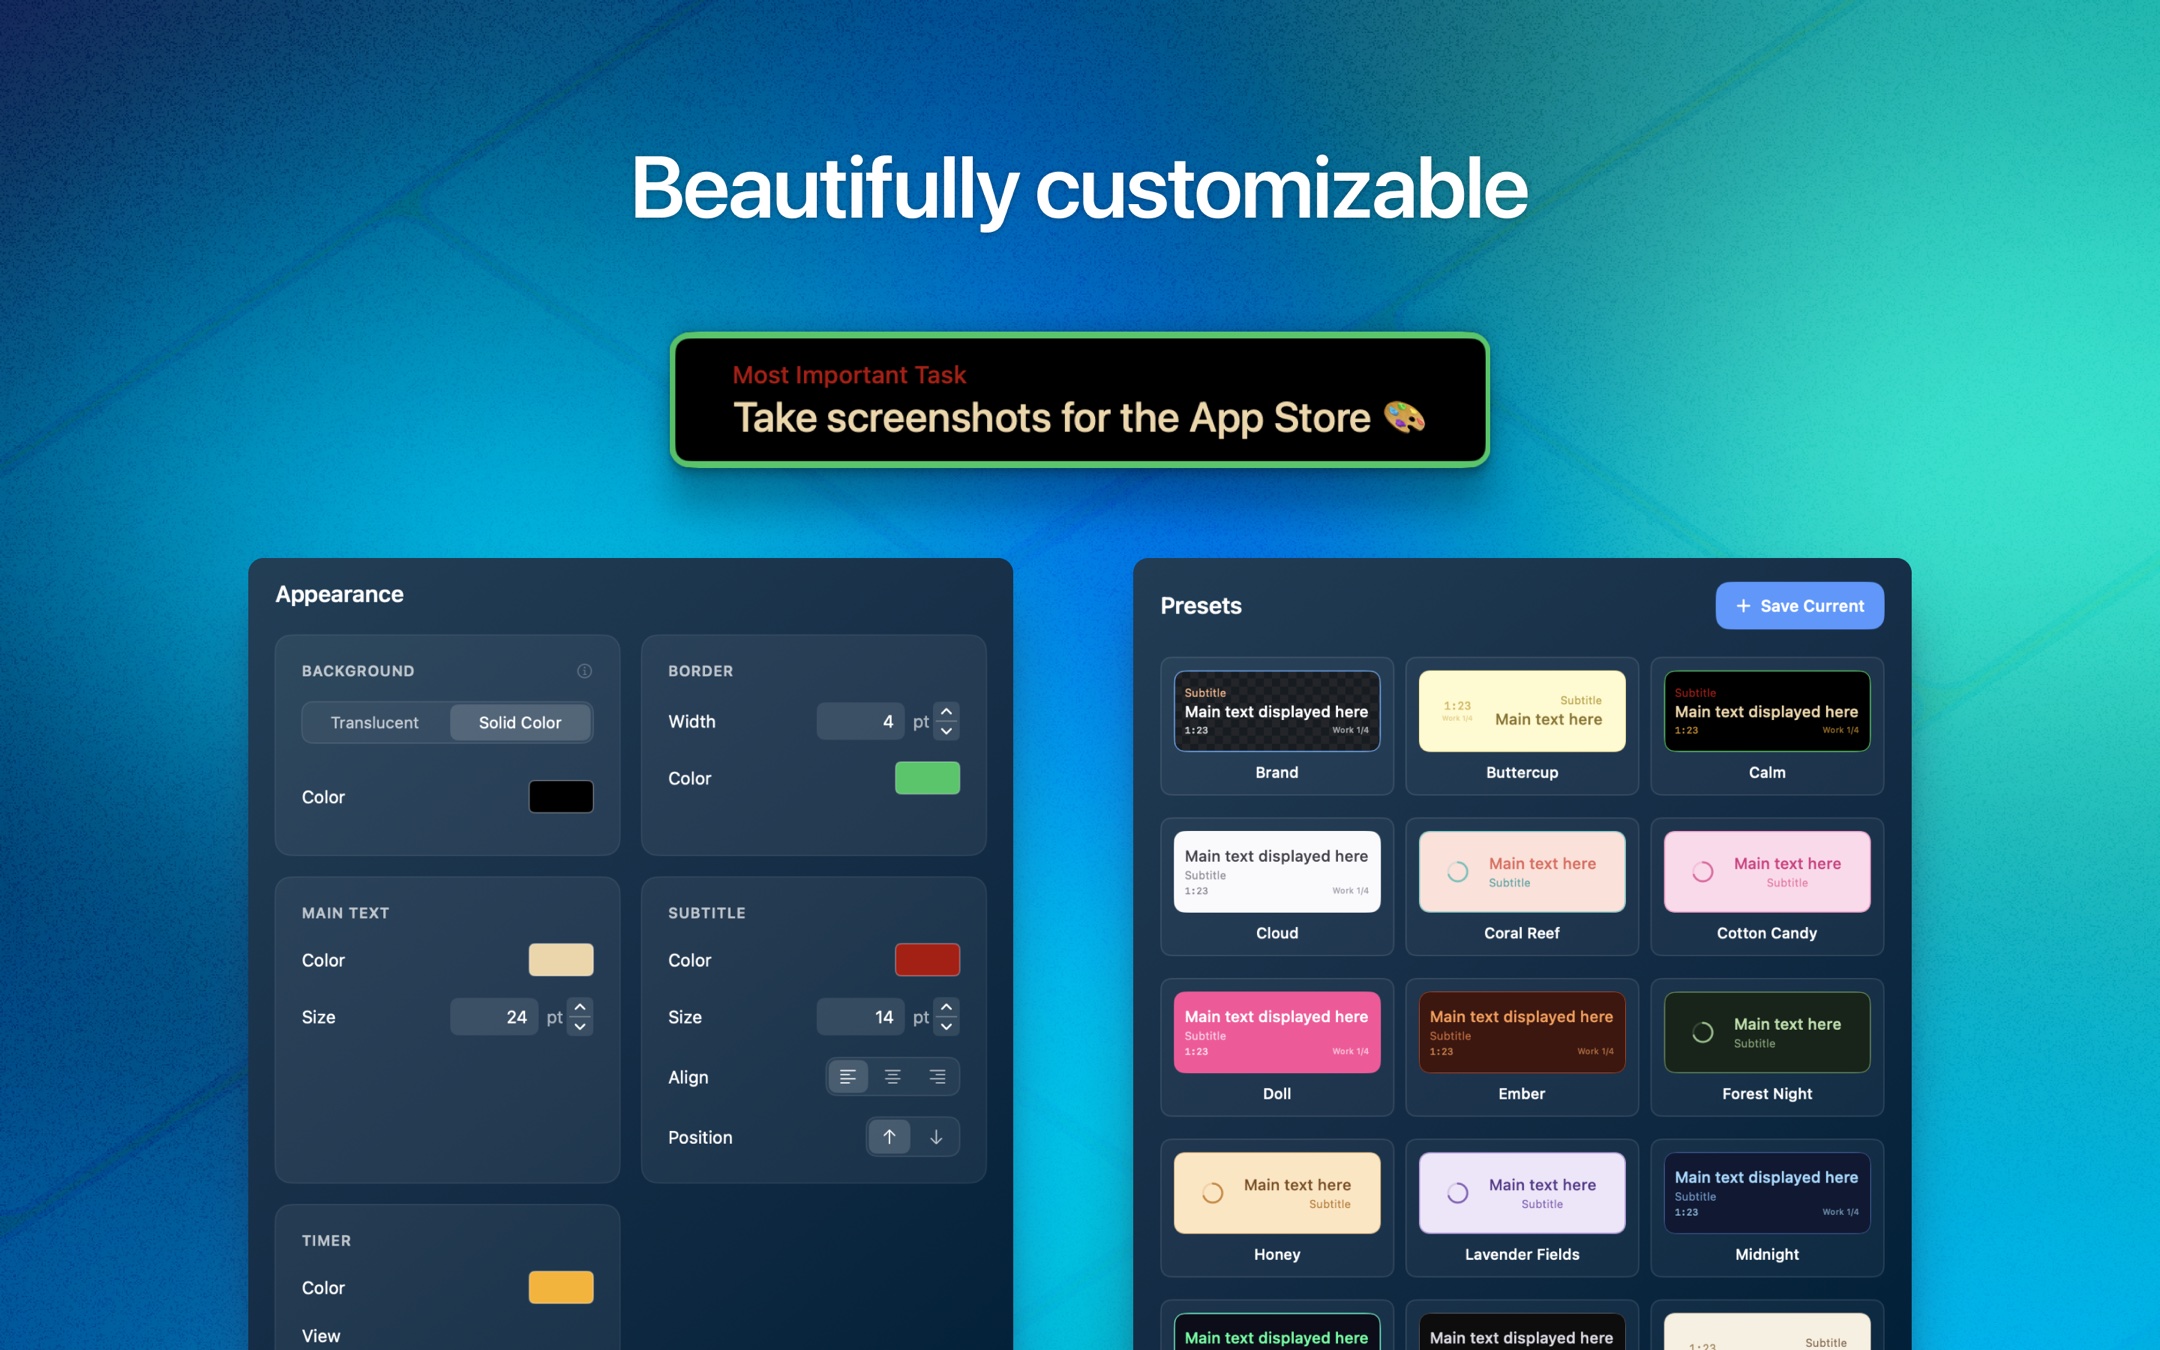This screenshot has width=2160, height=1350.
Task: Enable Solid Color background mode
Action: [x=520, y=722]
